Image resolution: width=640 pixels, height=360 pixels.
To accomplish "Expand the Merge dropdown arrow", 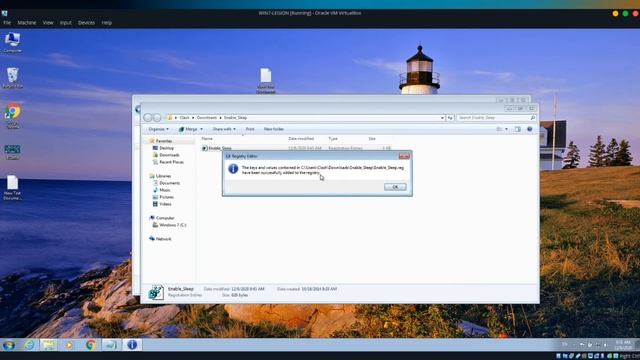I will (x=201, y=129).
